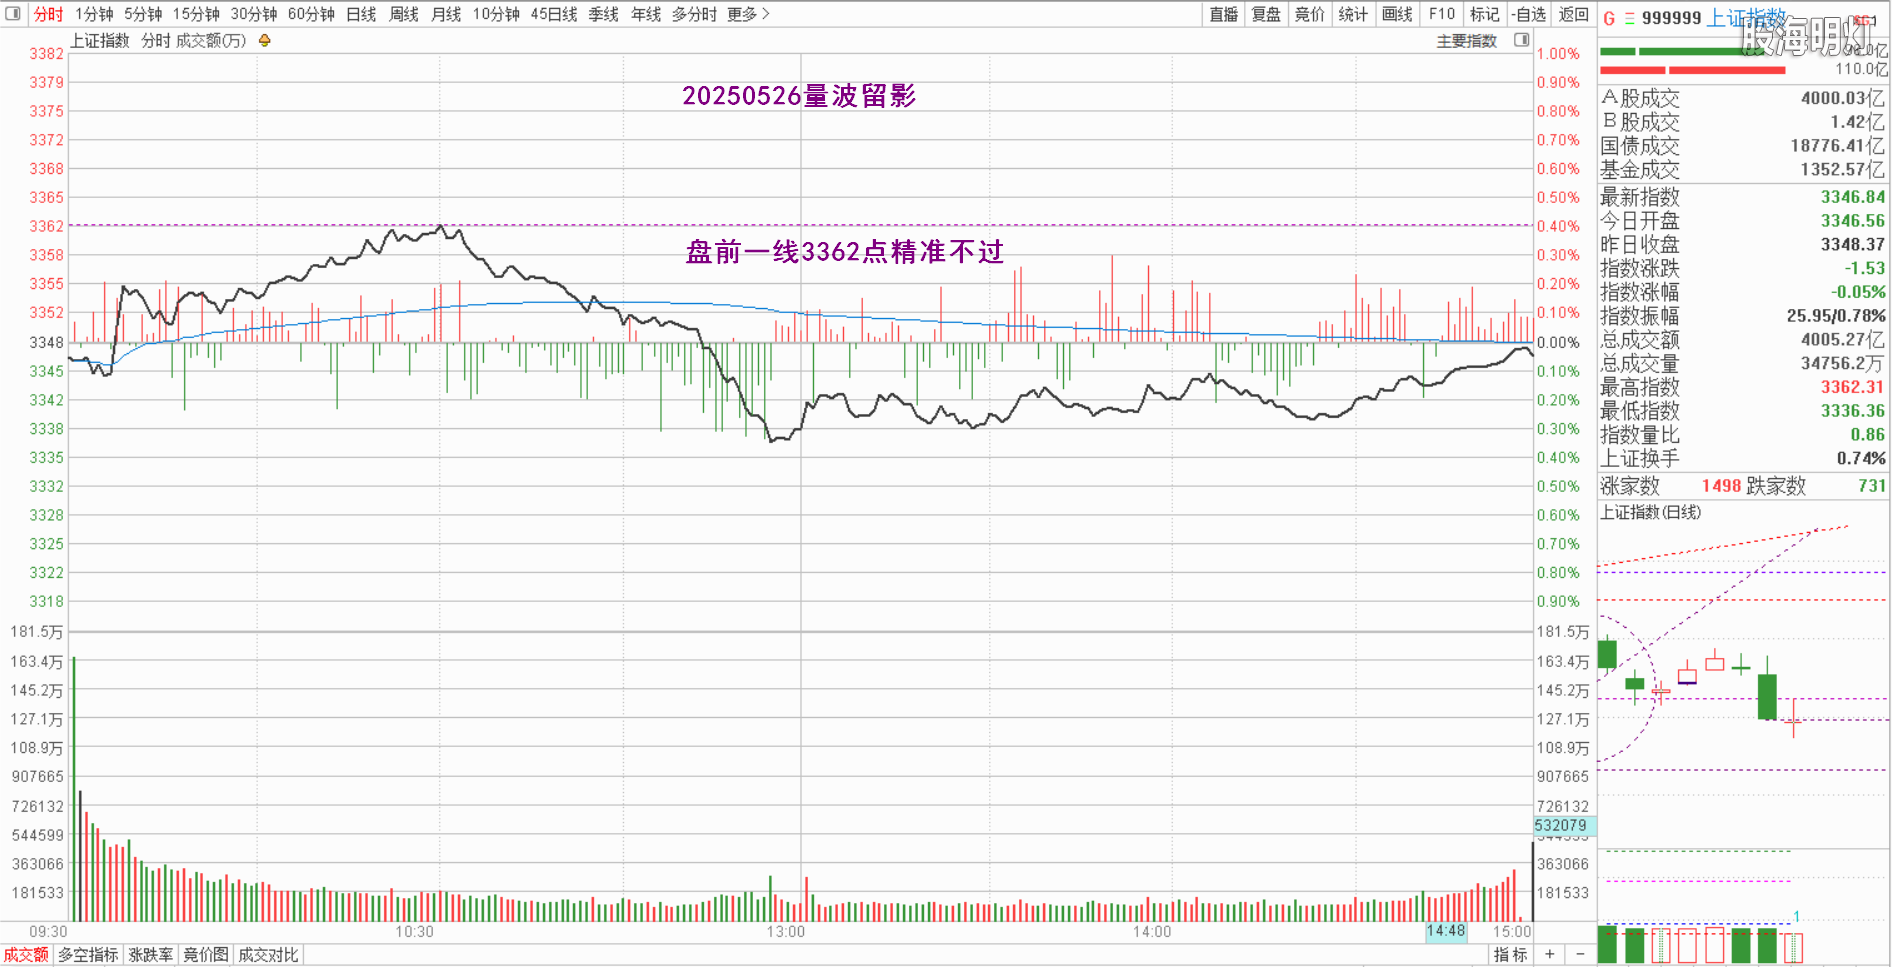Click the 返回 back button
The height and width of the screenshot is (967, 1892).
1573,14
